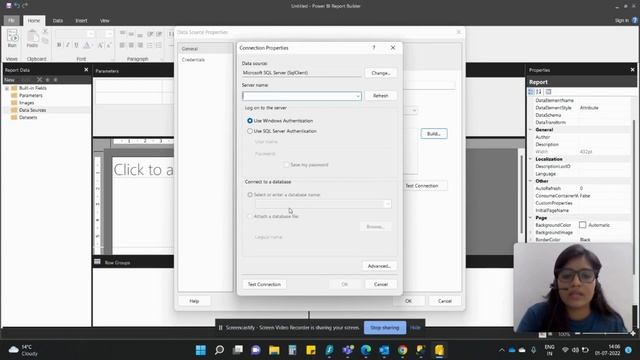
Task: Open the database name dropdown
Action: (387, 204)
